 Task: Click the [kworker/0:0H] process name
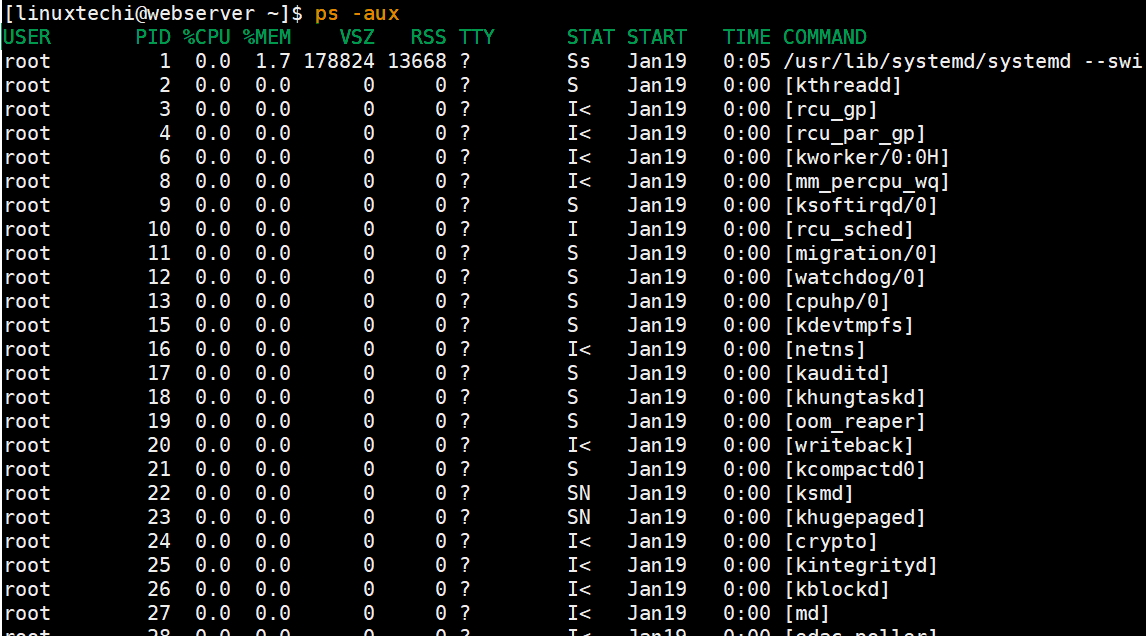tap(867, 157)
